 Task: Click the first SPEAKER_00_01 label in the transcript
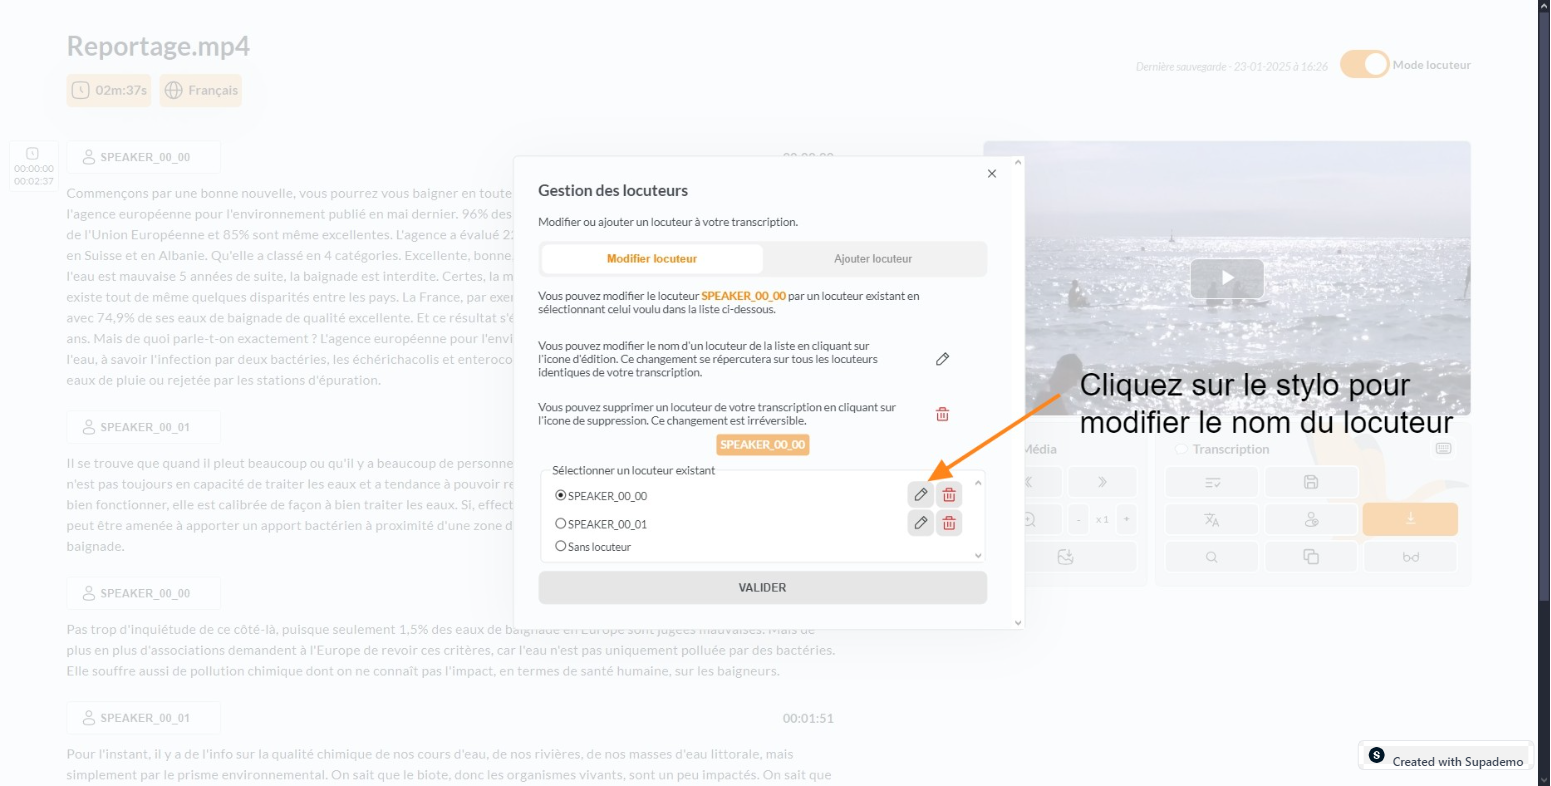[144, 427]
